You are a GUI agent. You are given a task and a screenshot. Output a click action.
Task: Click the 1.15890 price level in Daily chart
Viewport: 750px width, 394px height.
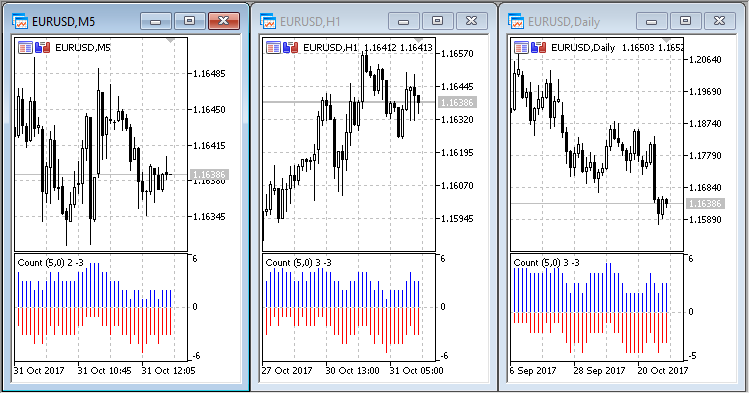point(705,219)
